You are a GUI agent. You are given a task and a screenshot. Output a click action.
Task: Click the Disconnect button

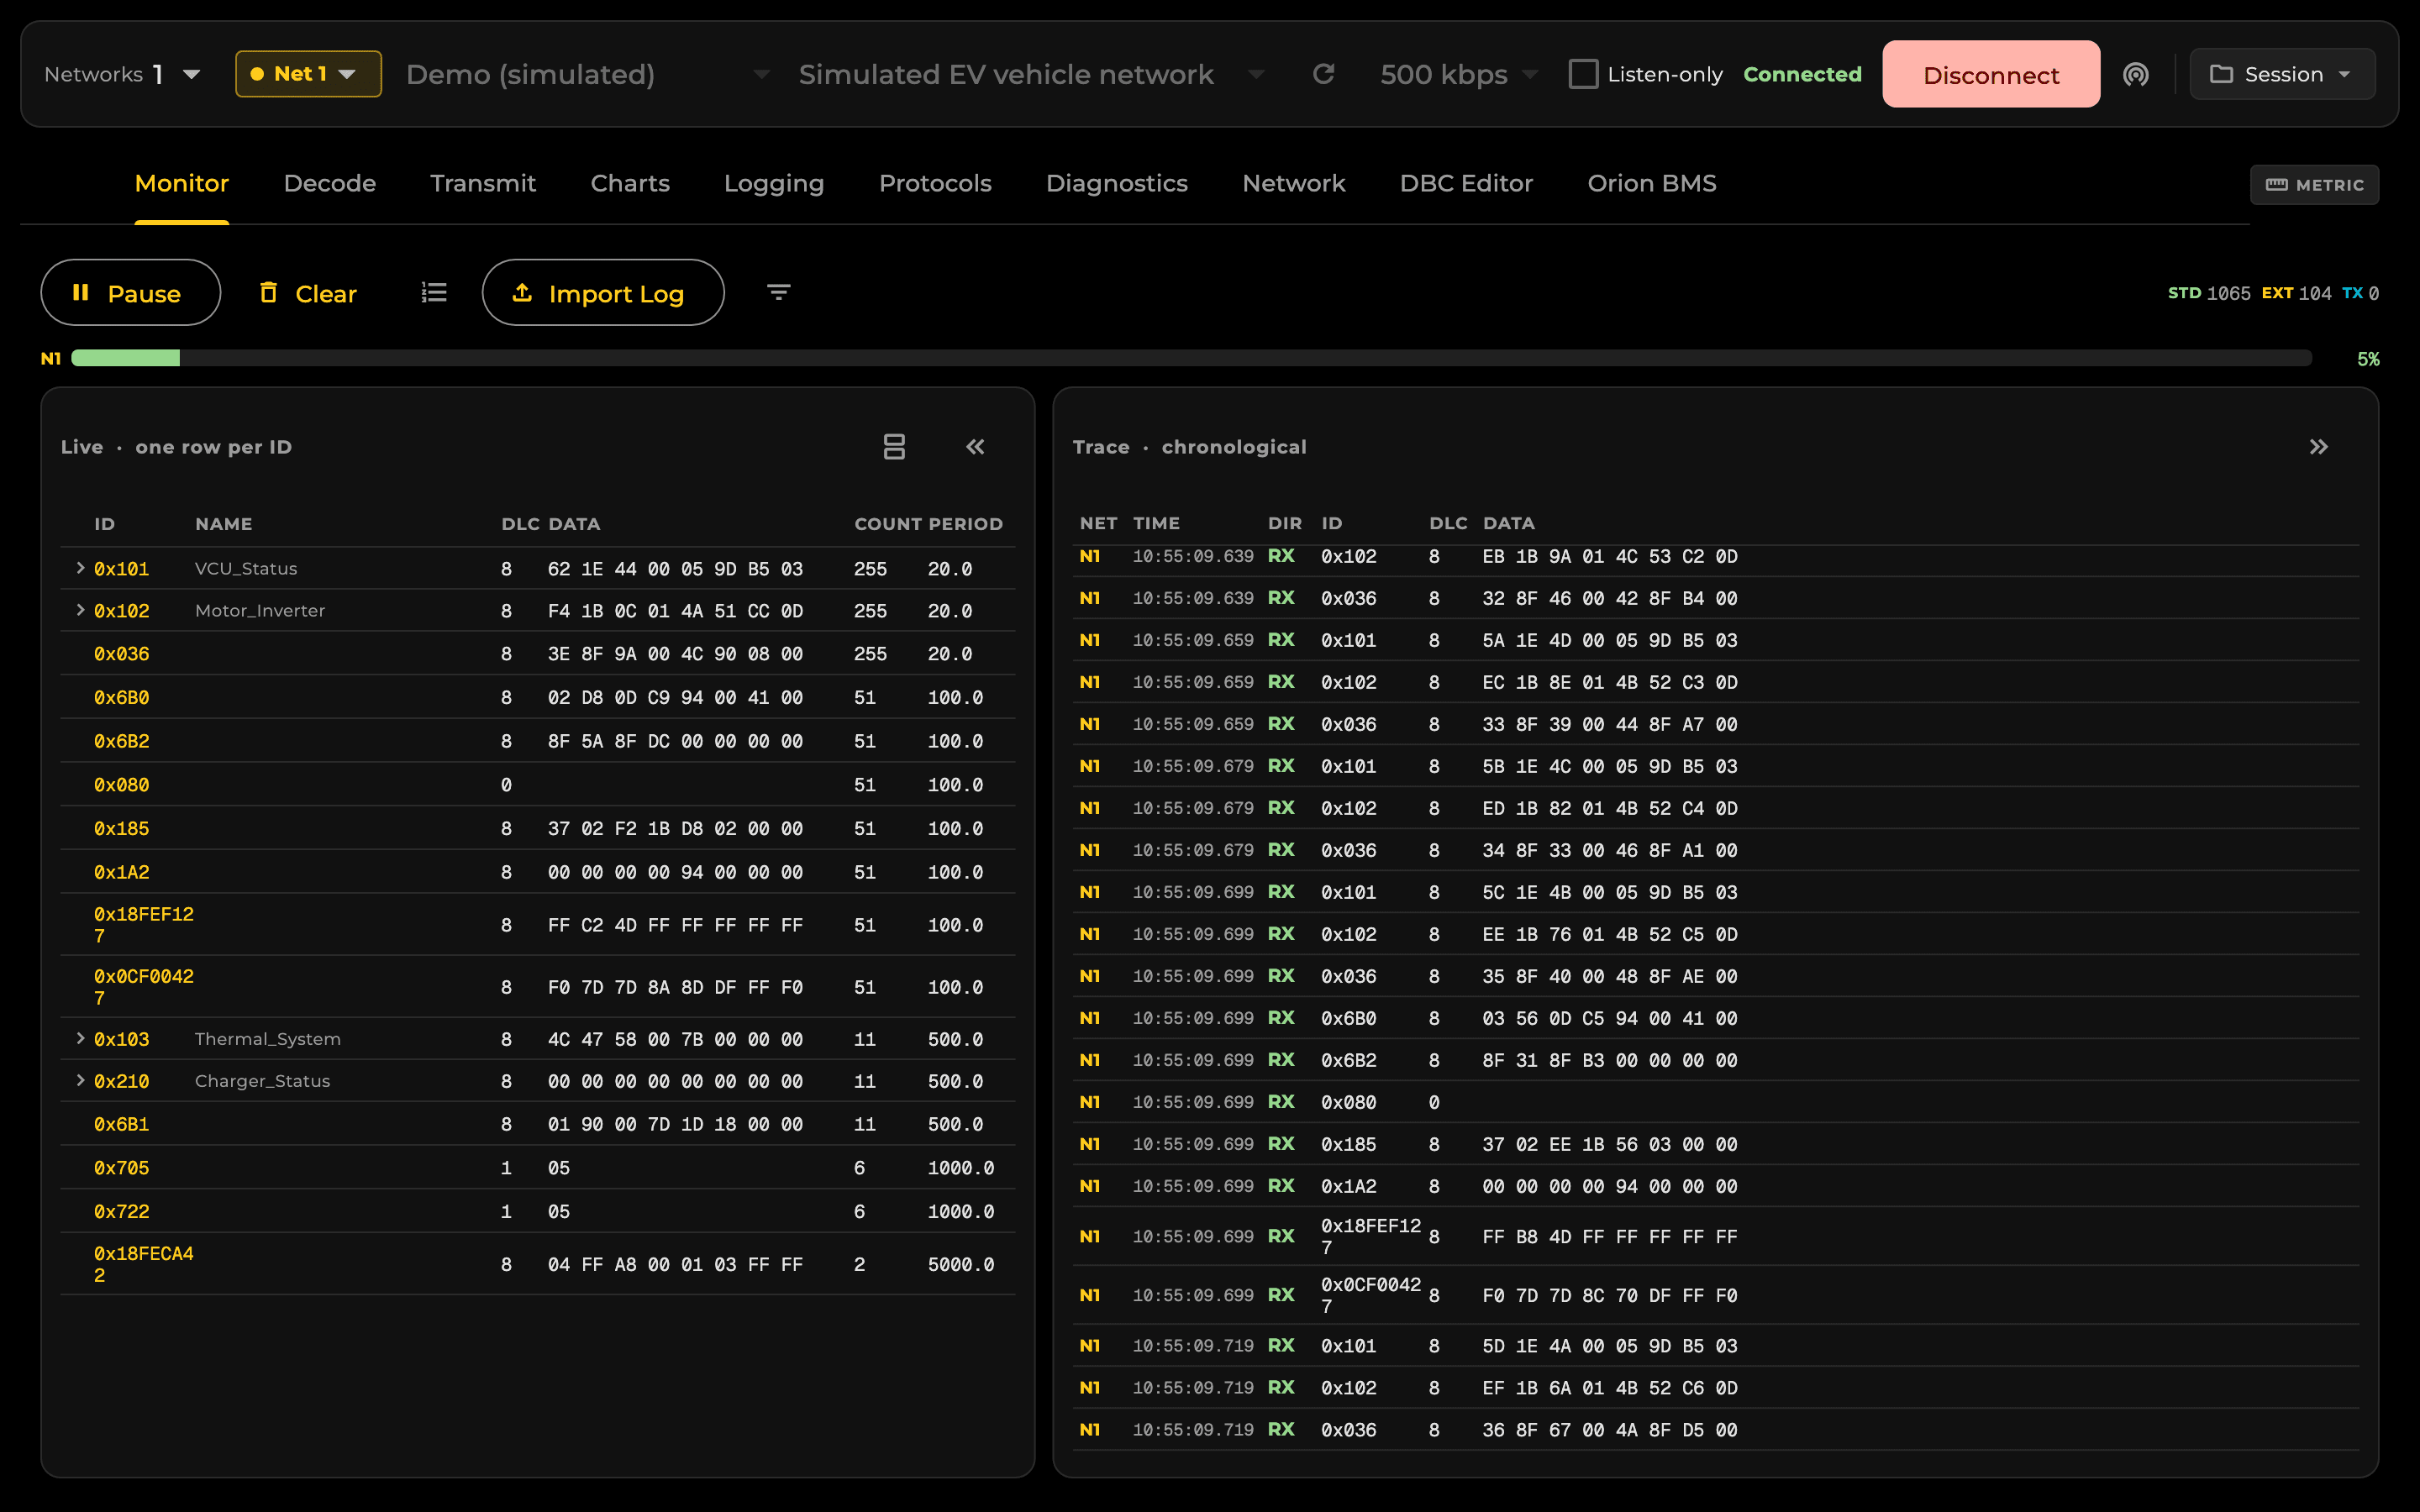point(1991,74)
